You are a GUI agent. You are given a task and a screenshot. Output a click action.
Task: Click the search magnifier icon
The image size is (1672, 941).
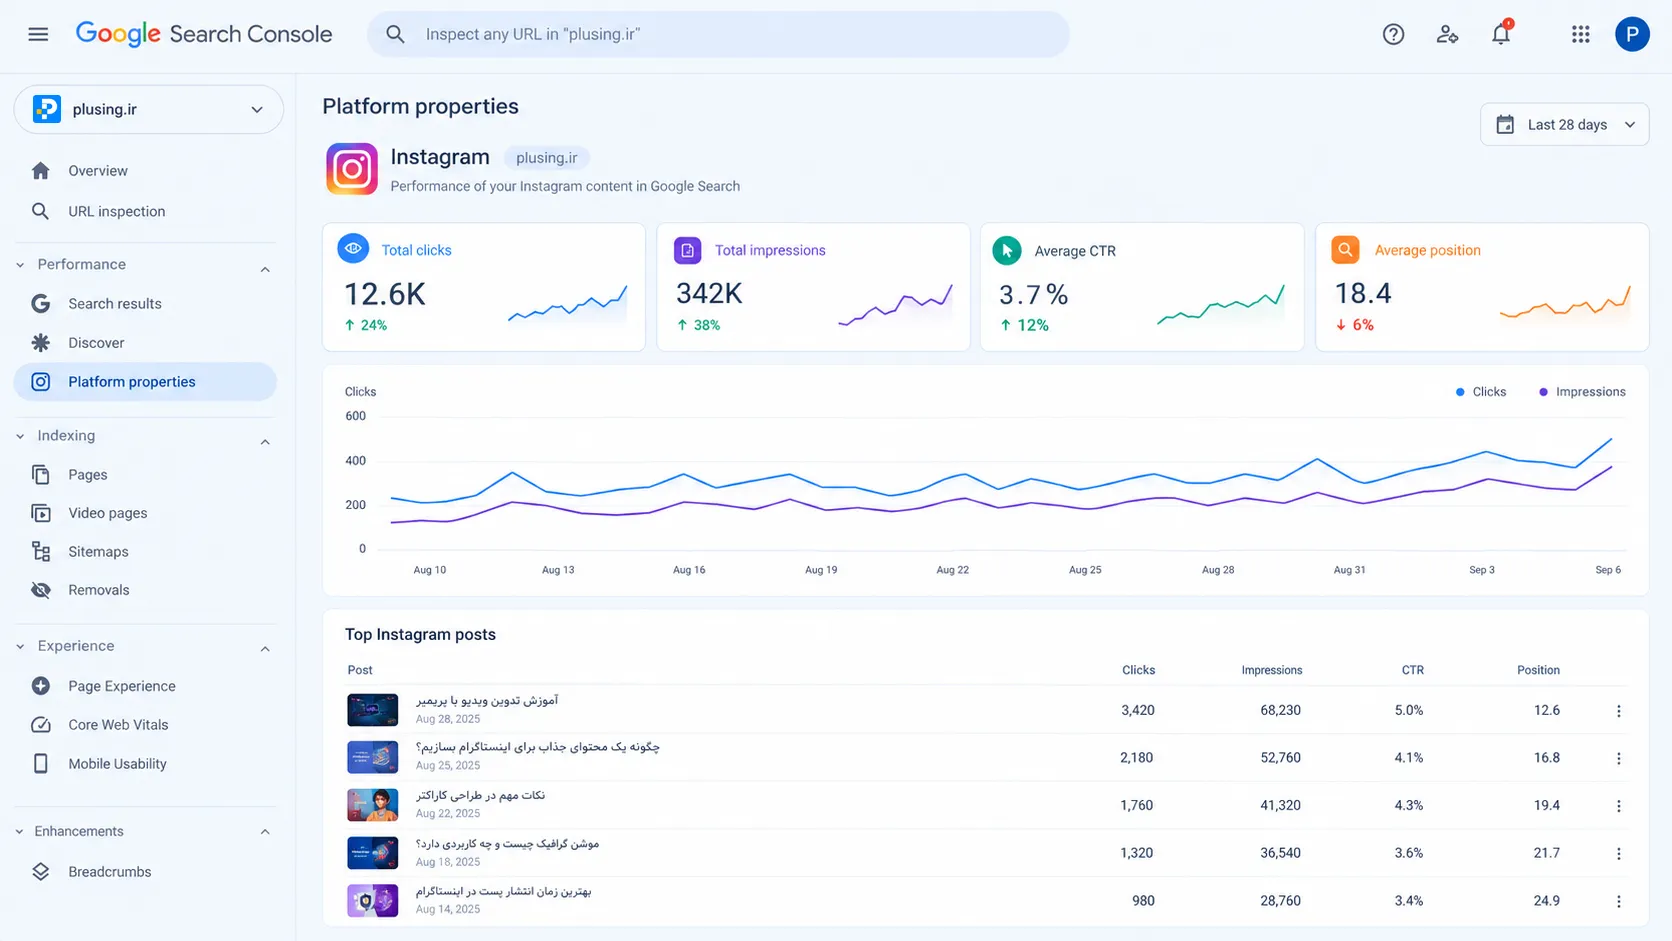395,34
